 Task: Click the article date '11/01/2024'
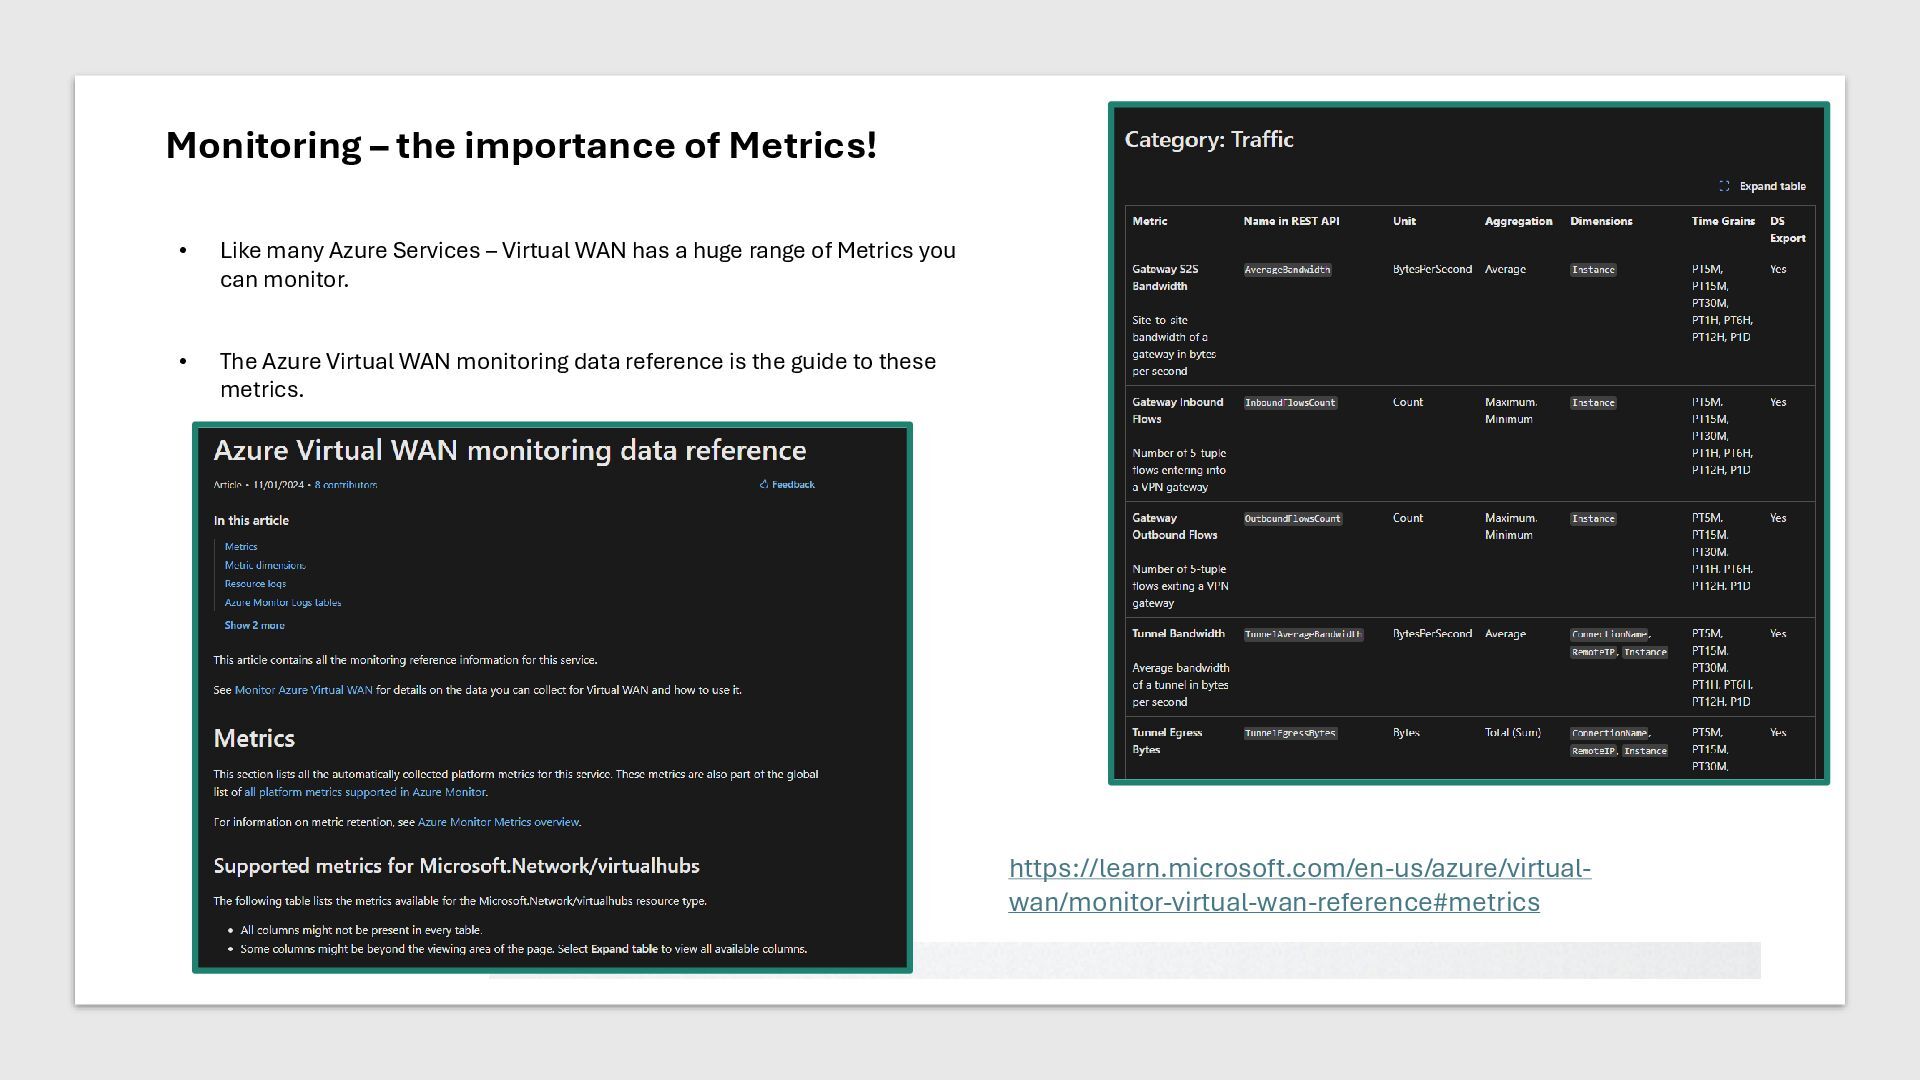tap(278, 485)
